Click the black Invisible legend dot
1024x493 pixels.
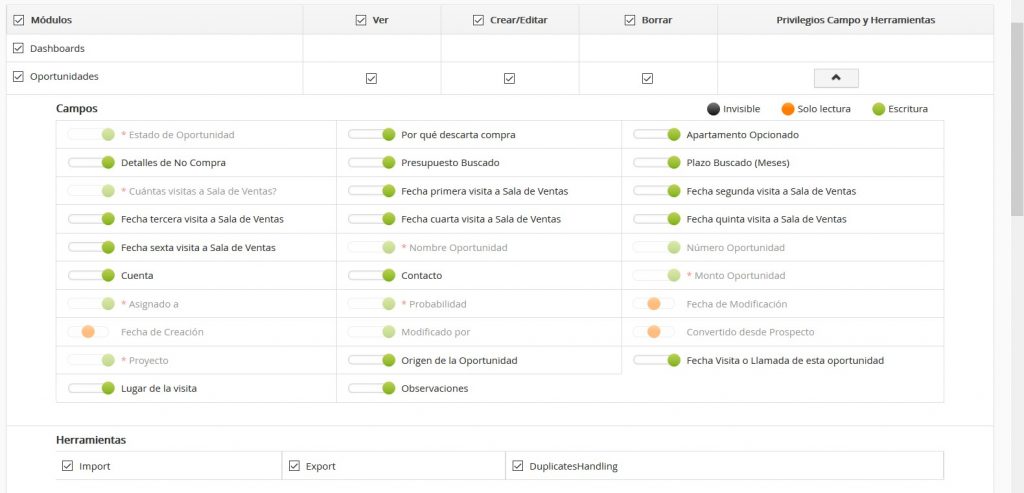point(713,109)
